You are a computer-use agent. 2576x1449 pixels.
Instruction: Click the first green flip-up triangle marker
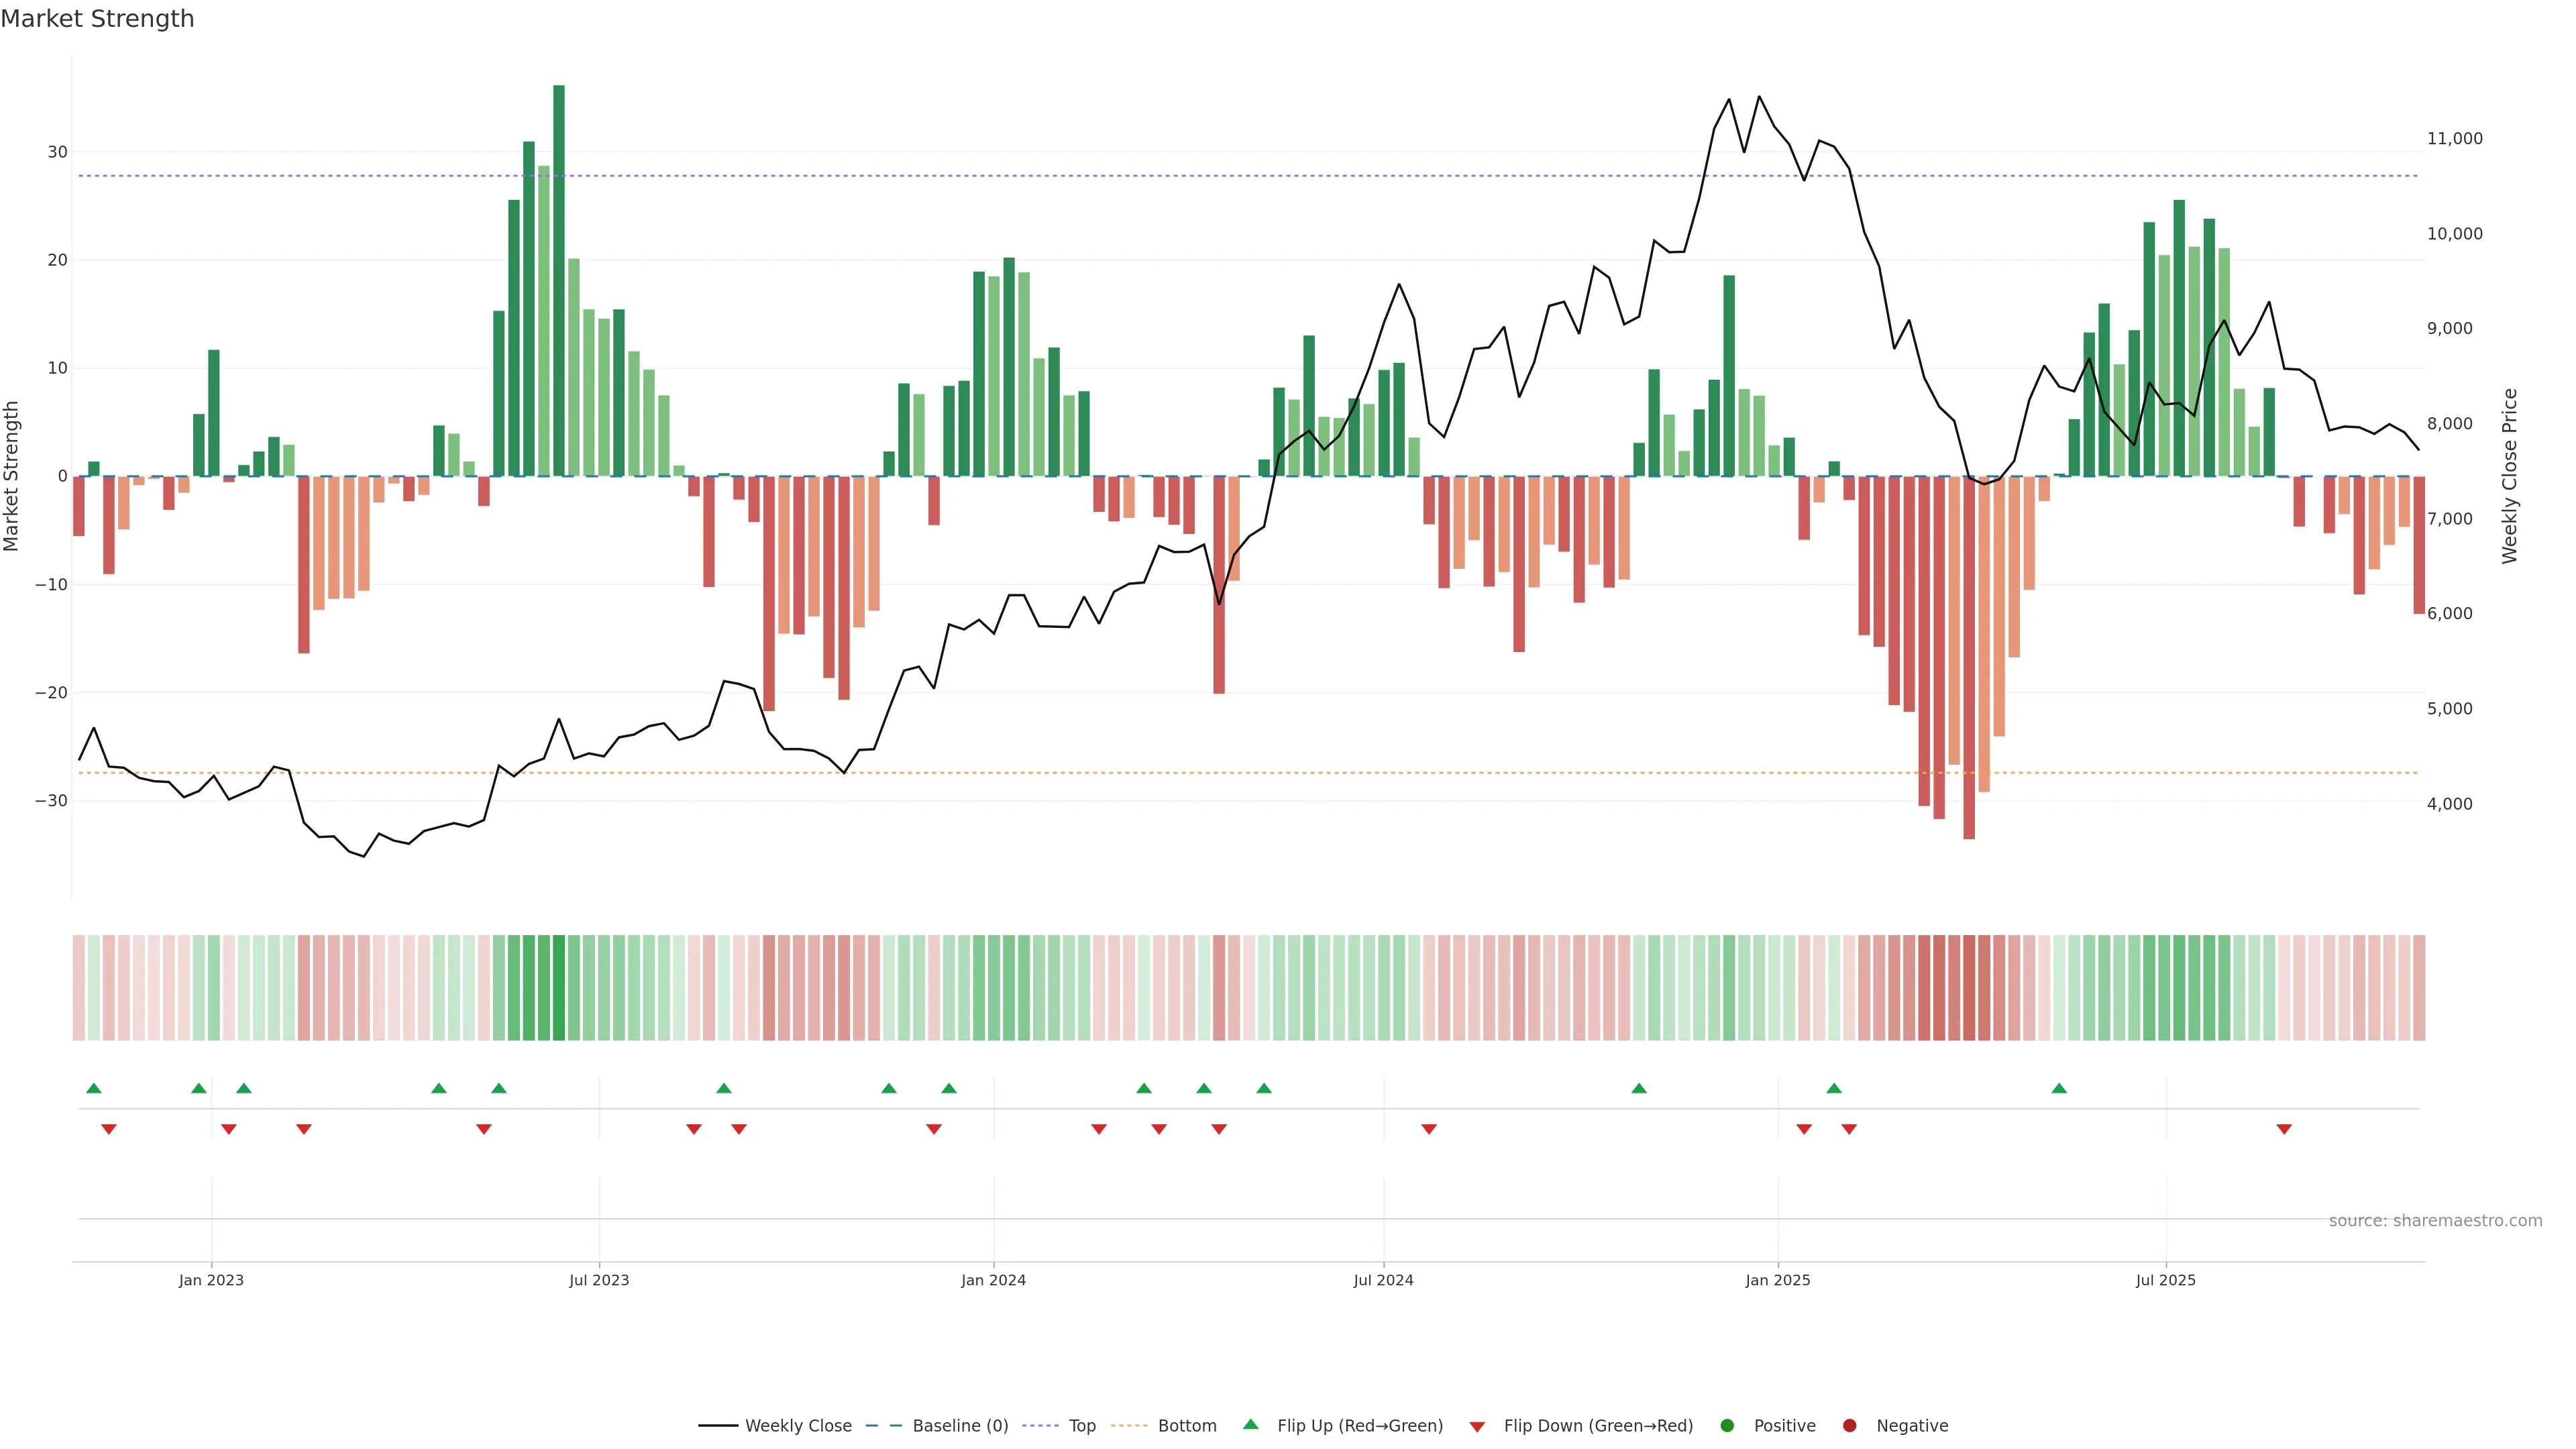[x=94, y=1088]
